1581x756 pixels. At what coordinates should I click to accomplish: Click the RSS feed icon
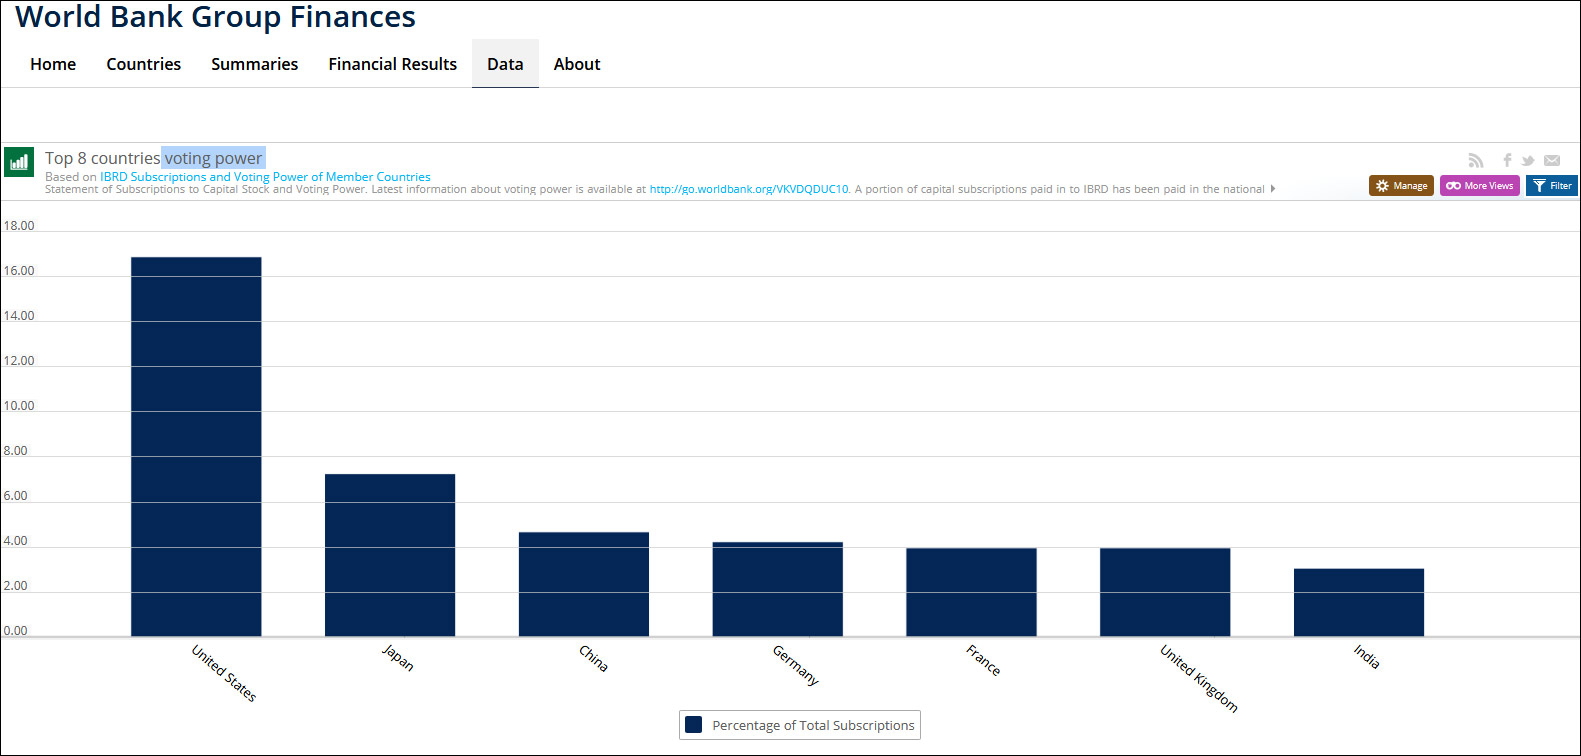tap(1475, 160)
